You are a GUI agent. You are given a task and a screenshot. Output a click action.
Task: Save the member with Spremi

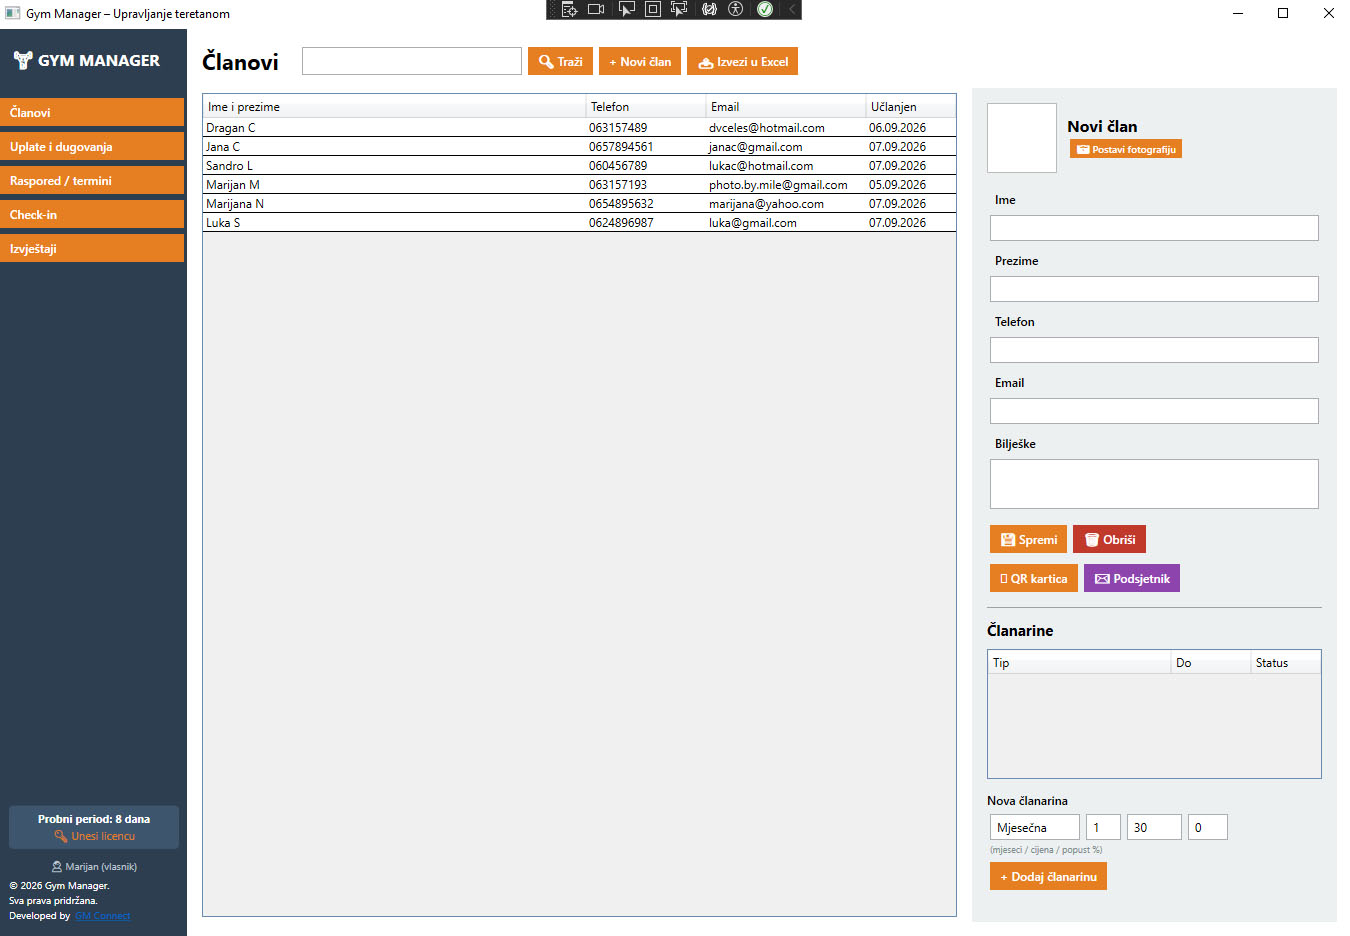1029,539
